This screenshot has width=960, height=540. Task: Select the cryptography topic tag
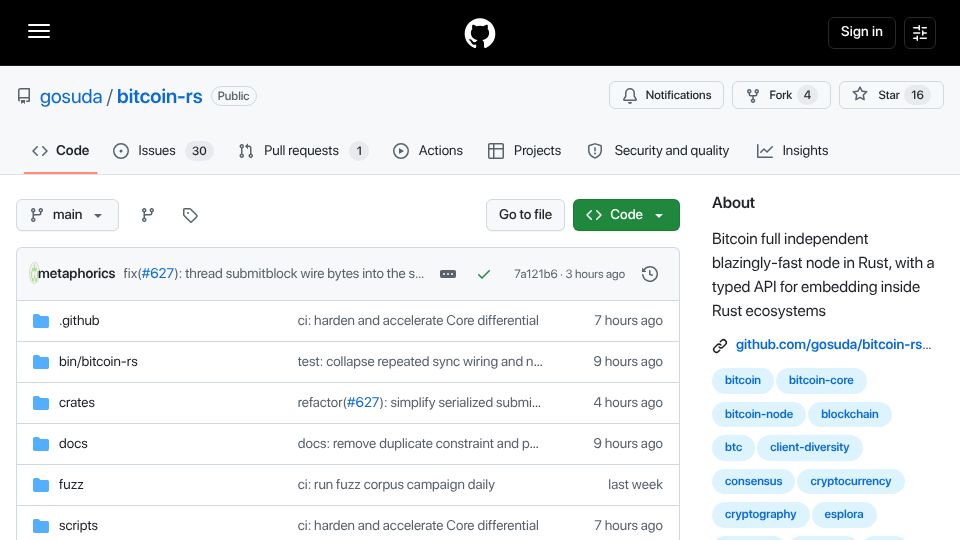coord(760,515)
